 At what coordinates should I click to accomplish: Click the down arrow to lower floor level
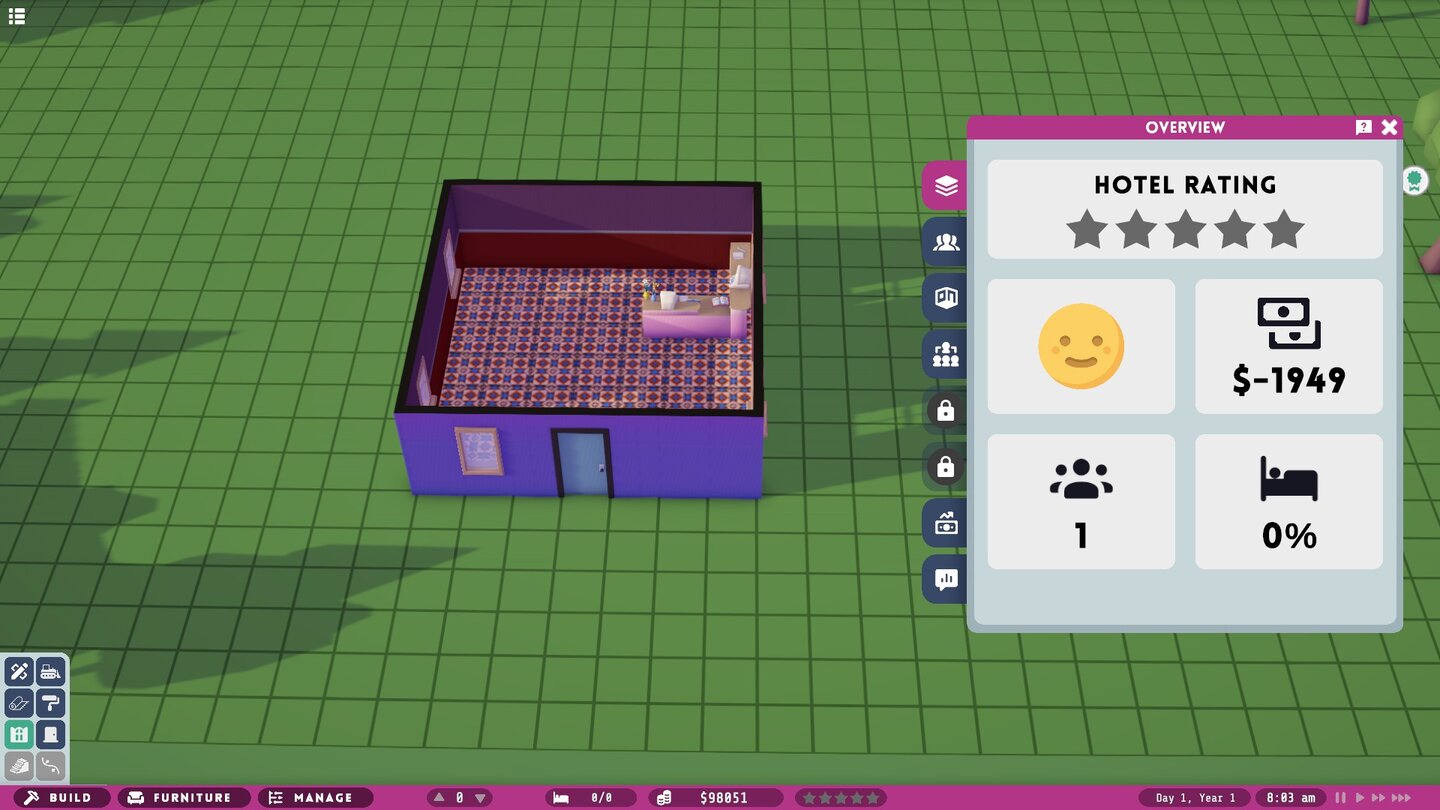pyautogui.click(x=479, y=797)
